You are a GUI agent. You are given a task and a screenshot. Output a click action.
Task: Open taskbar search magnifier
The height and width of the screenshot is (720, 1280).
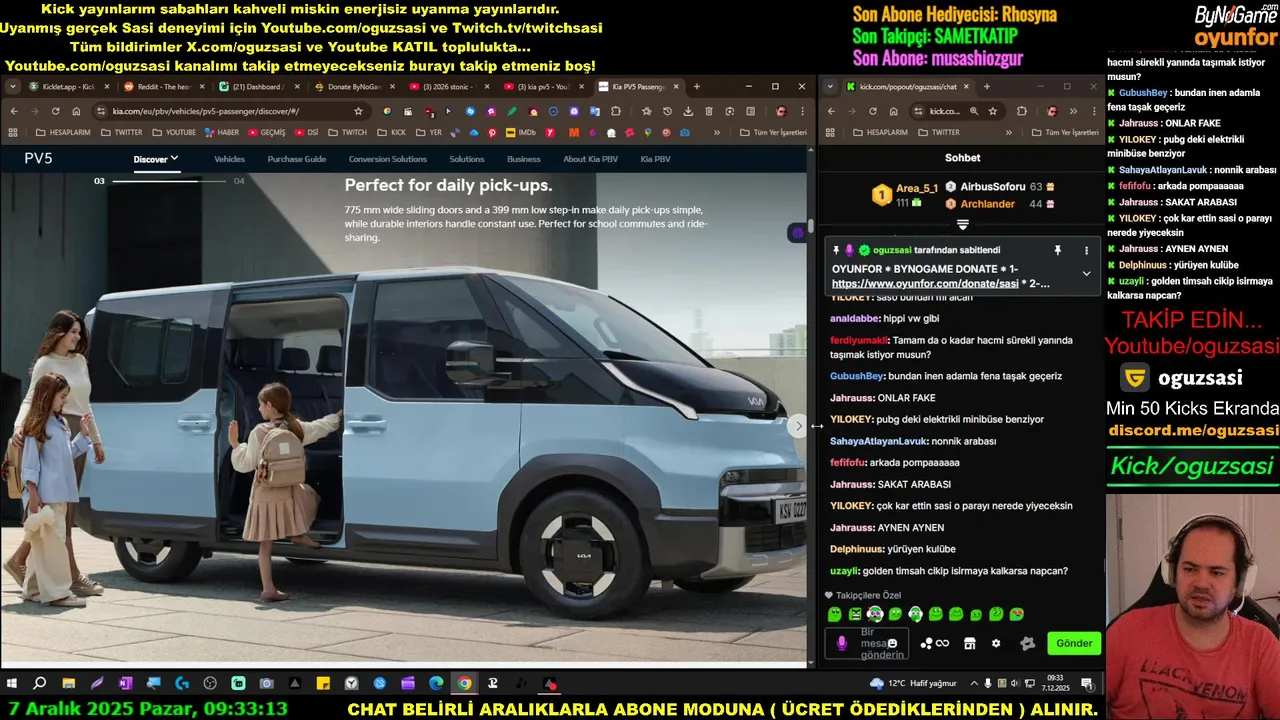pyautogui.click(x=40, y=684)
